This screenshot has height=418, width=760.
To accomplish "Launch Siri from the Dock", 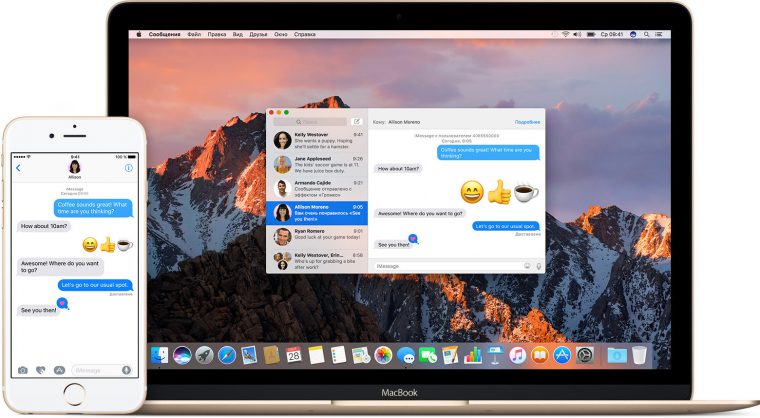I will [182, 355].
